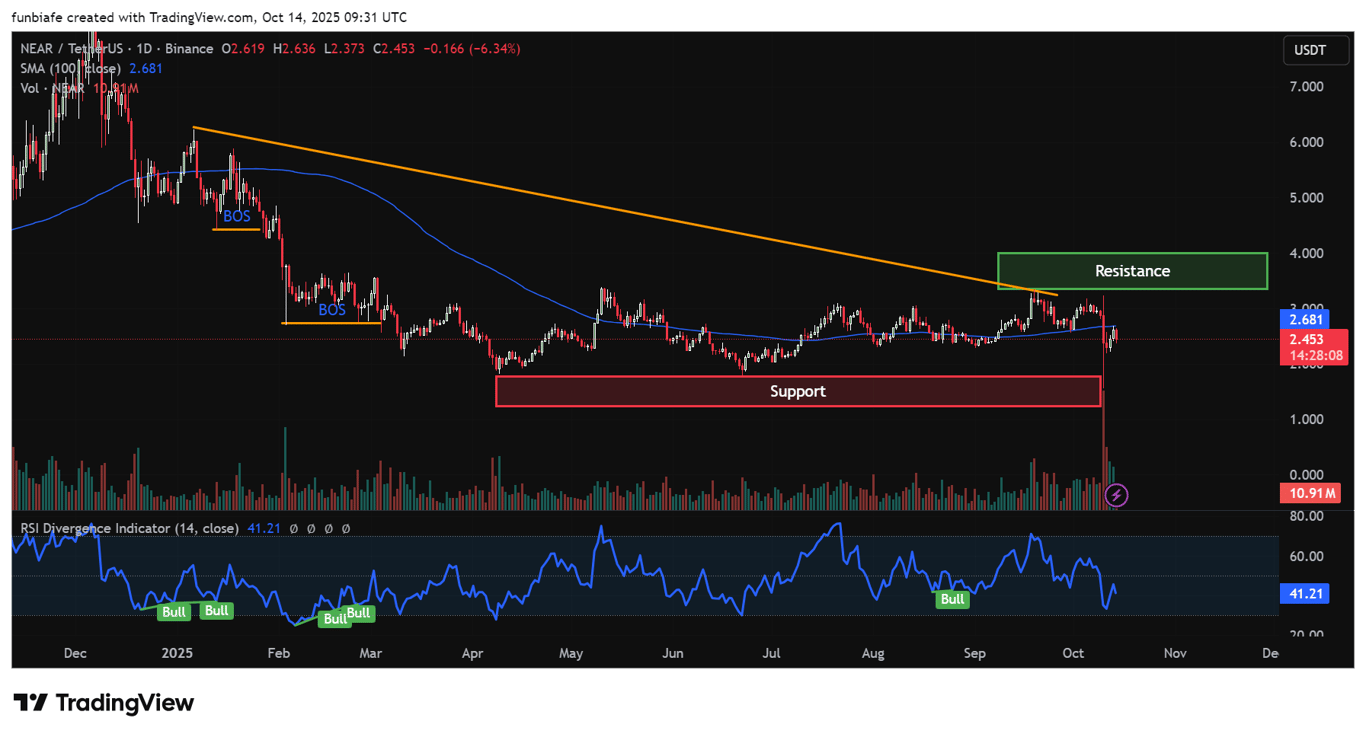Select the first Bull divergence badge on RSI
Screen dimensions: 1366x737
pos(173,611)
